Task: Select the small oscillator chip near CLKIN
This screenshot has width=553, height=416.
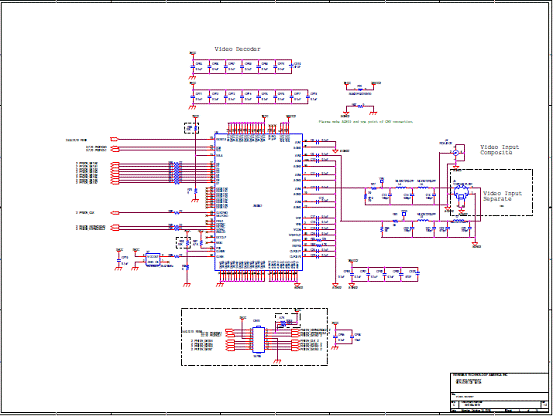Action: (153, 260)
